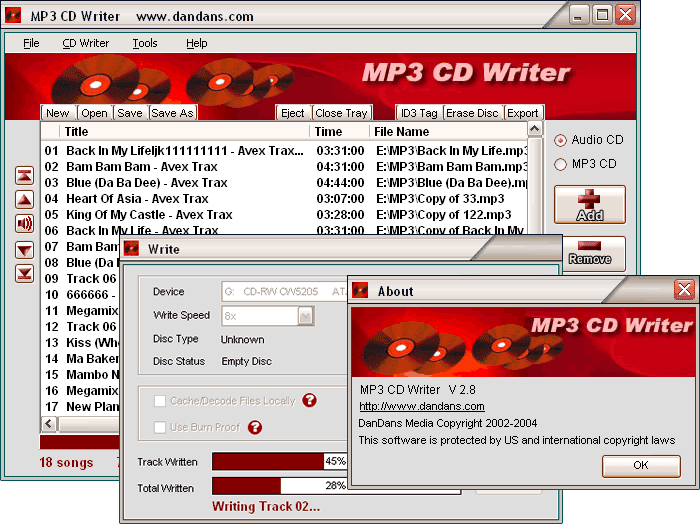Click OK in the About dialog
700x525 pixels.
[x=641, y=466]
